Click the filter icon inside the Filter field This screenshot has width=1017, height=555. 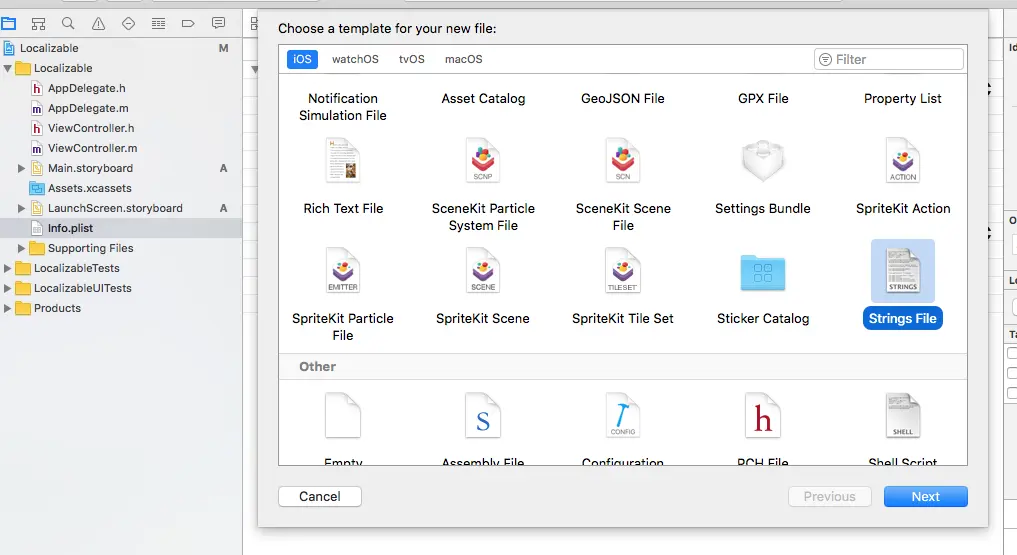point(825,60)
